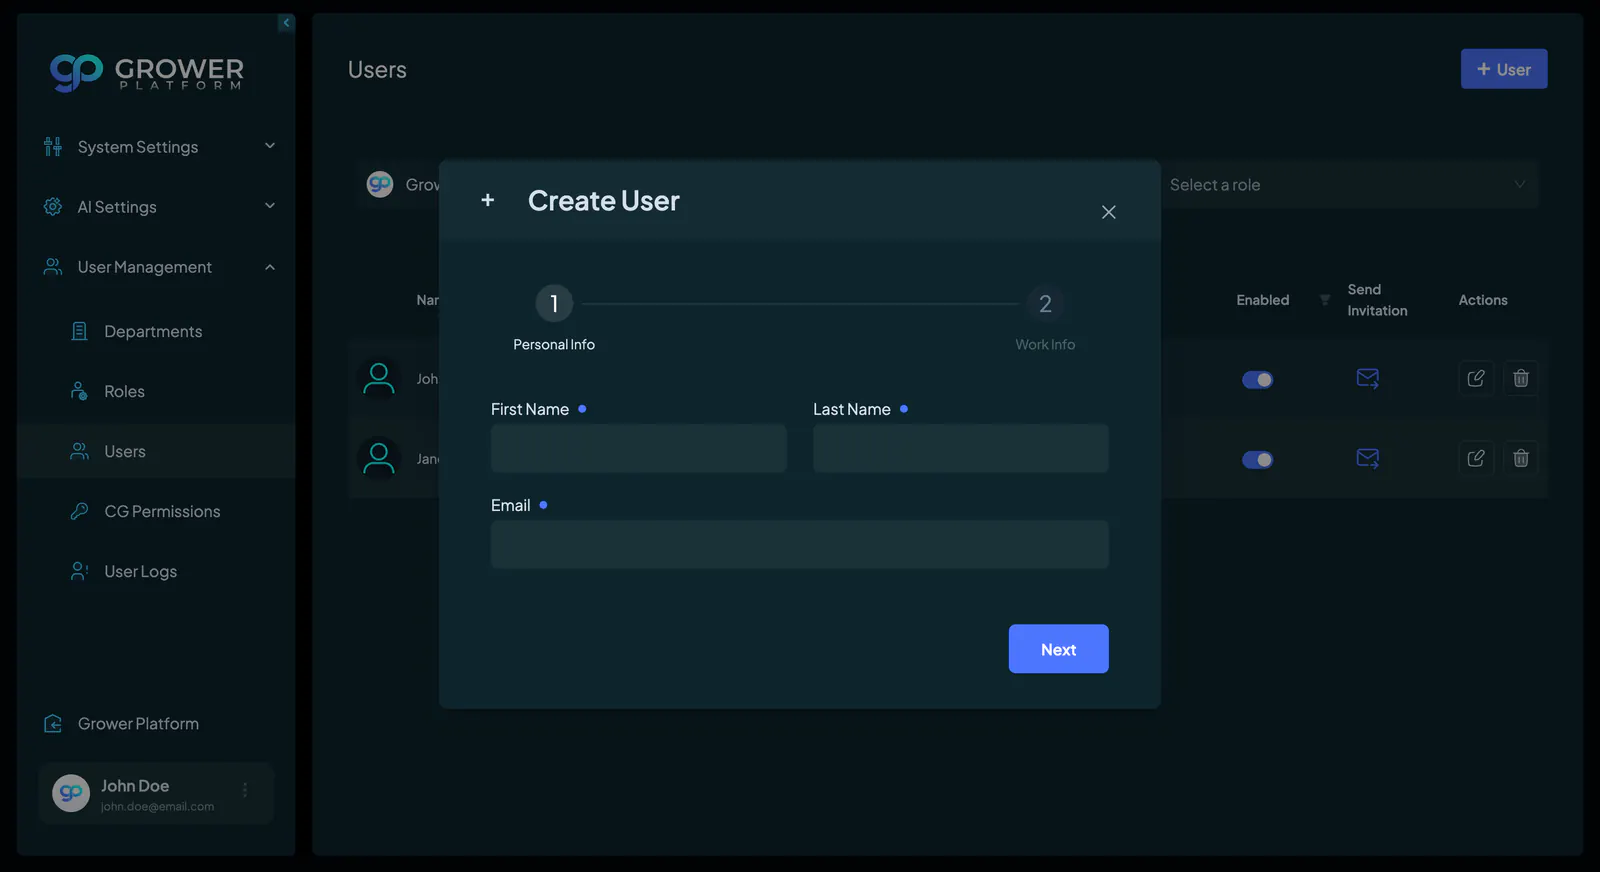Click the + User button
Image resolution: width=1600 pixels, height=872 pixels.
1504,69
